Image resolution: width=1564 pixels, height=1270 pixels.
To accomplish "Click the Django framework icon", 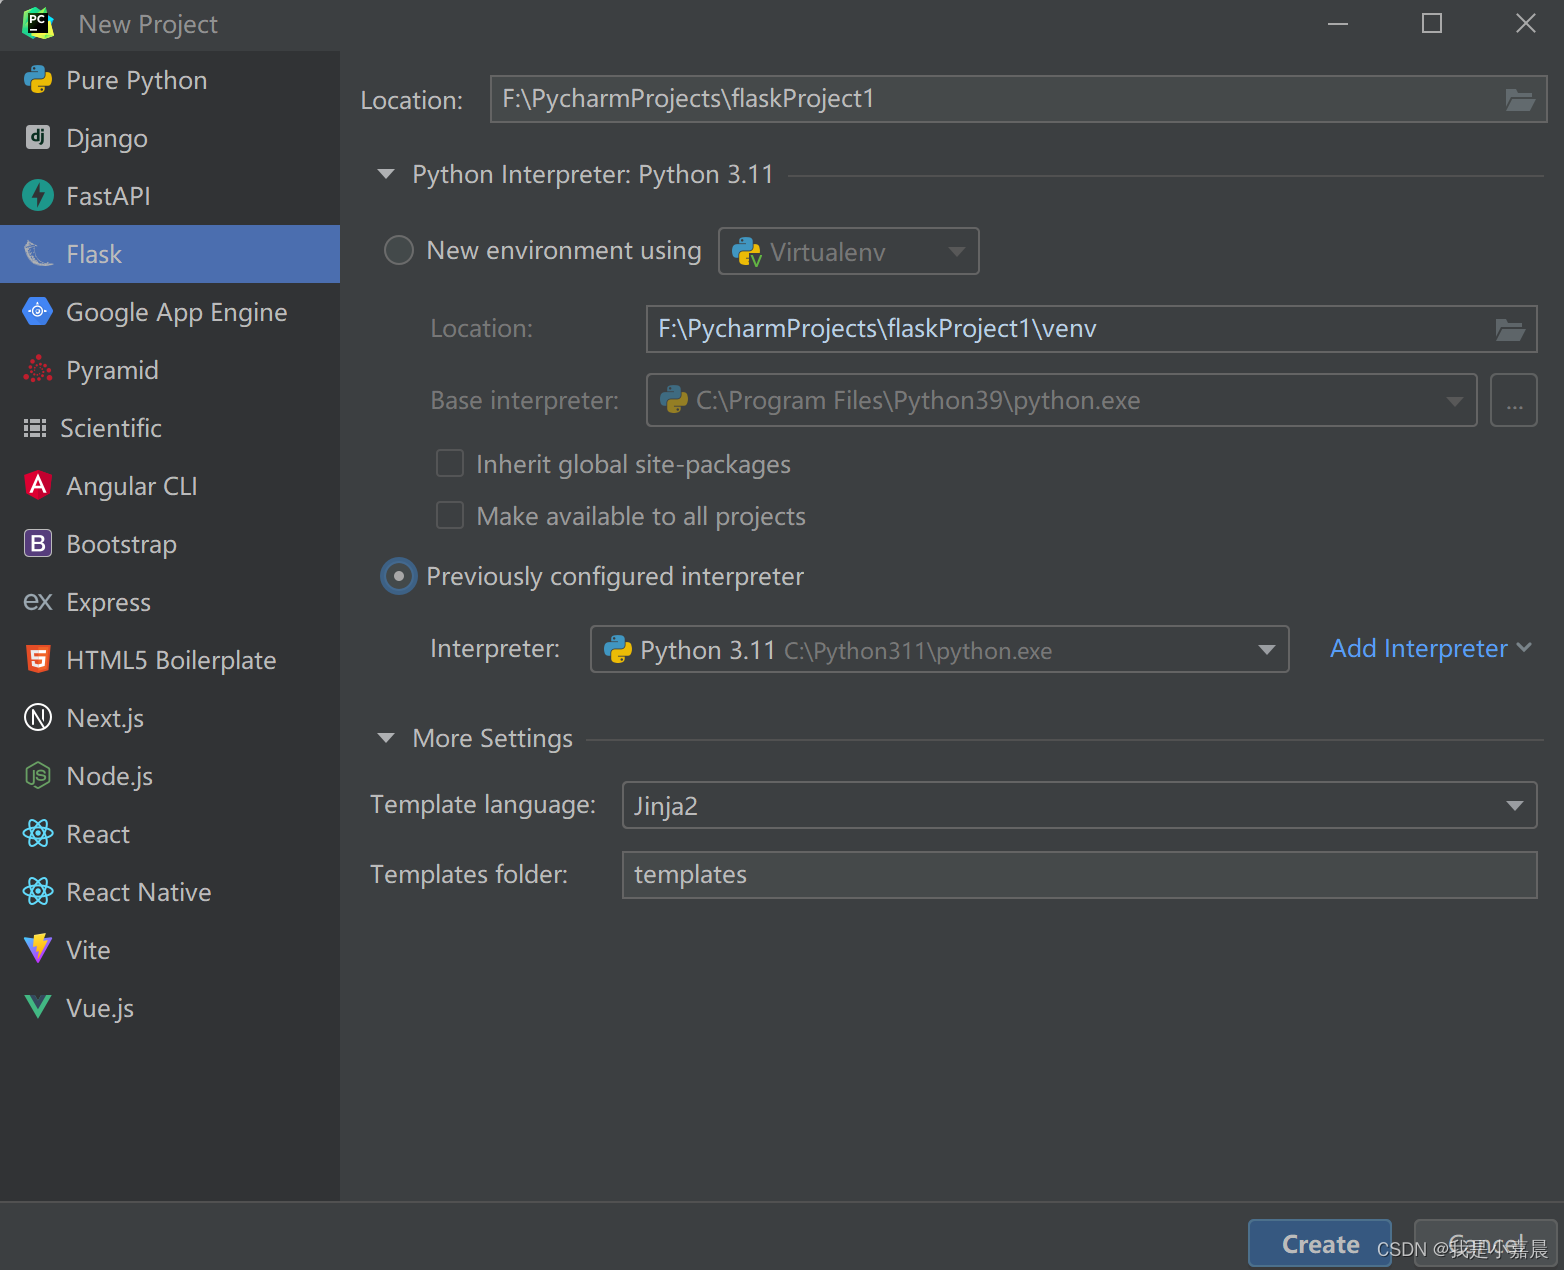I will (x=37, y=138).
